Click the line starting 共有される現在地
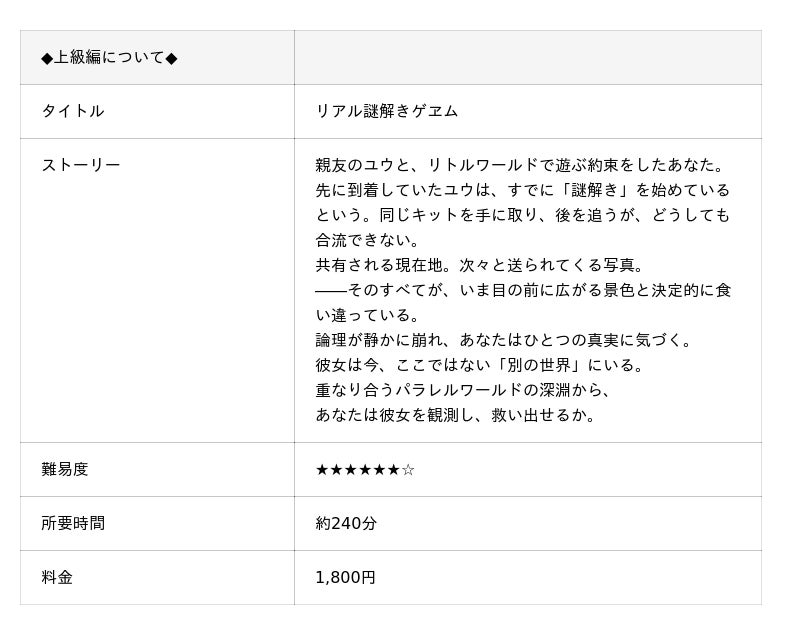This screenshot has width=800, height=635. click(480, 265)
